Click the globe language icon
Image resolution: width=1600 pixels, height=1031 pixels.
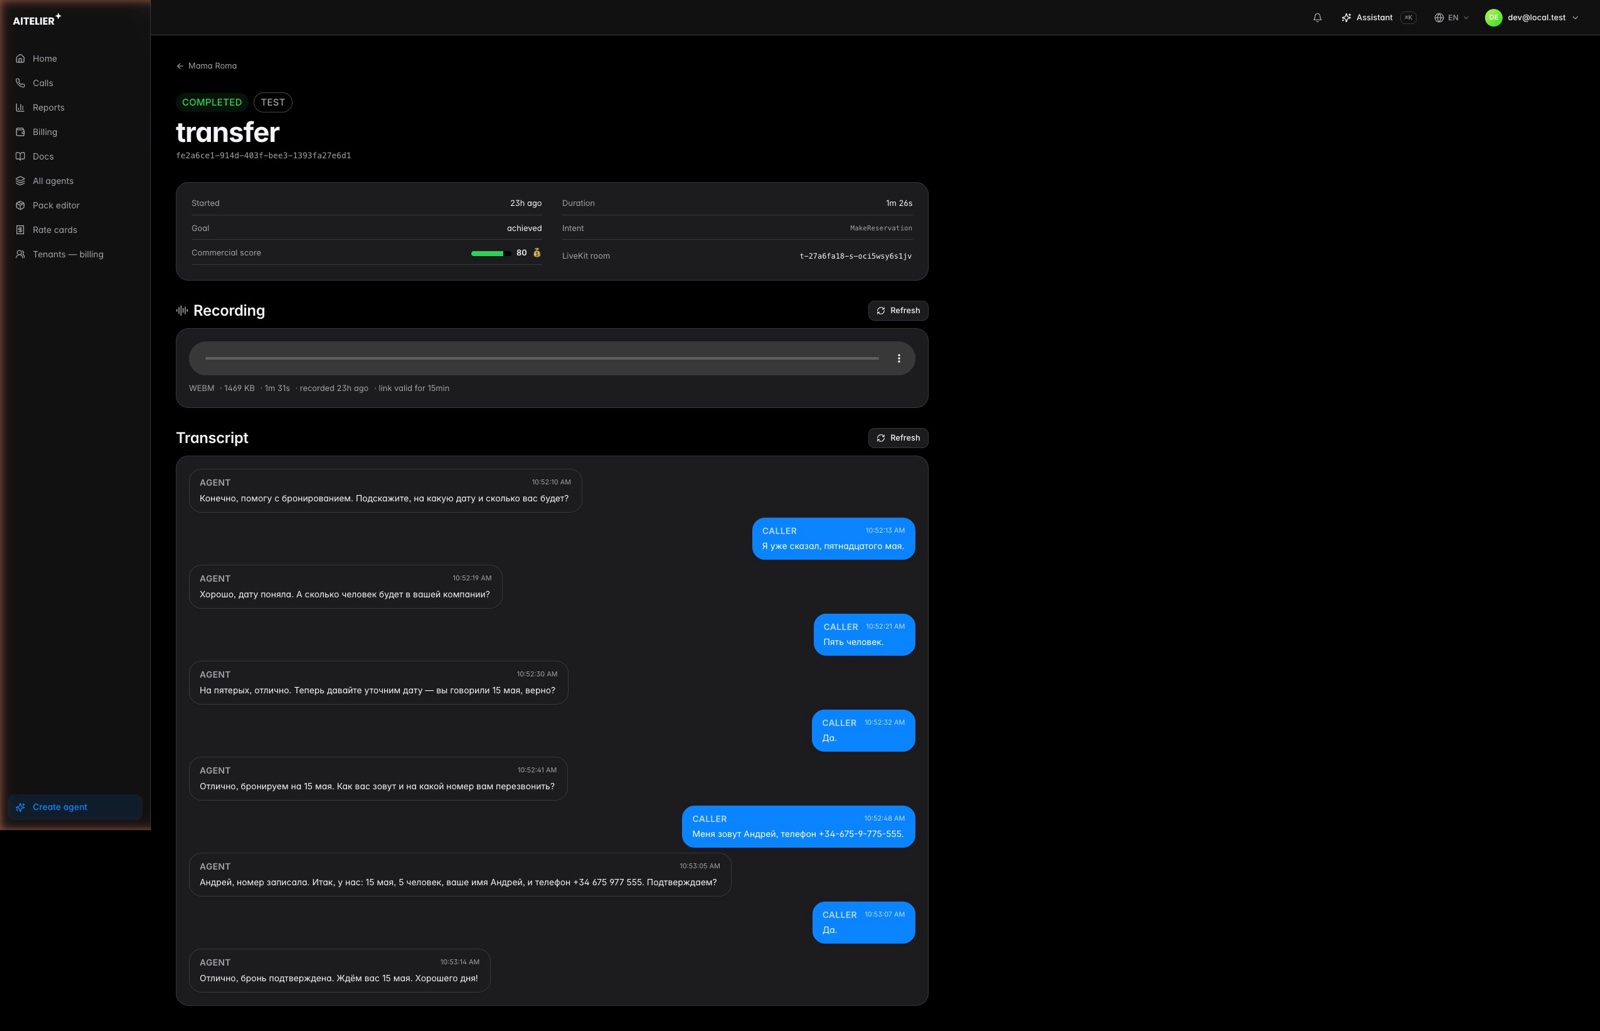coord(1439,17)
